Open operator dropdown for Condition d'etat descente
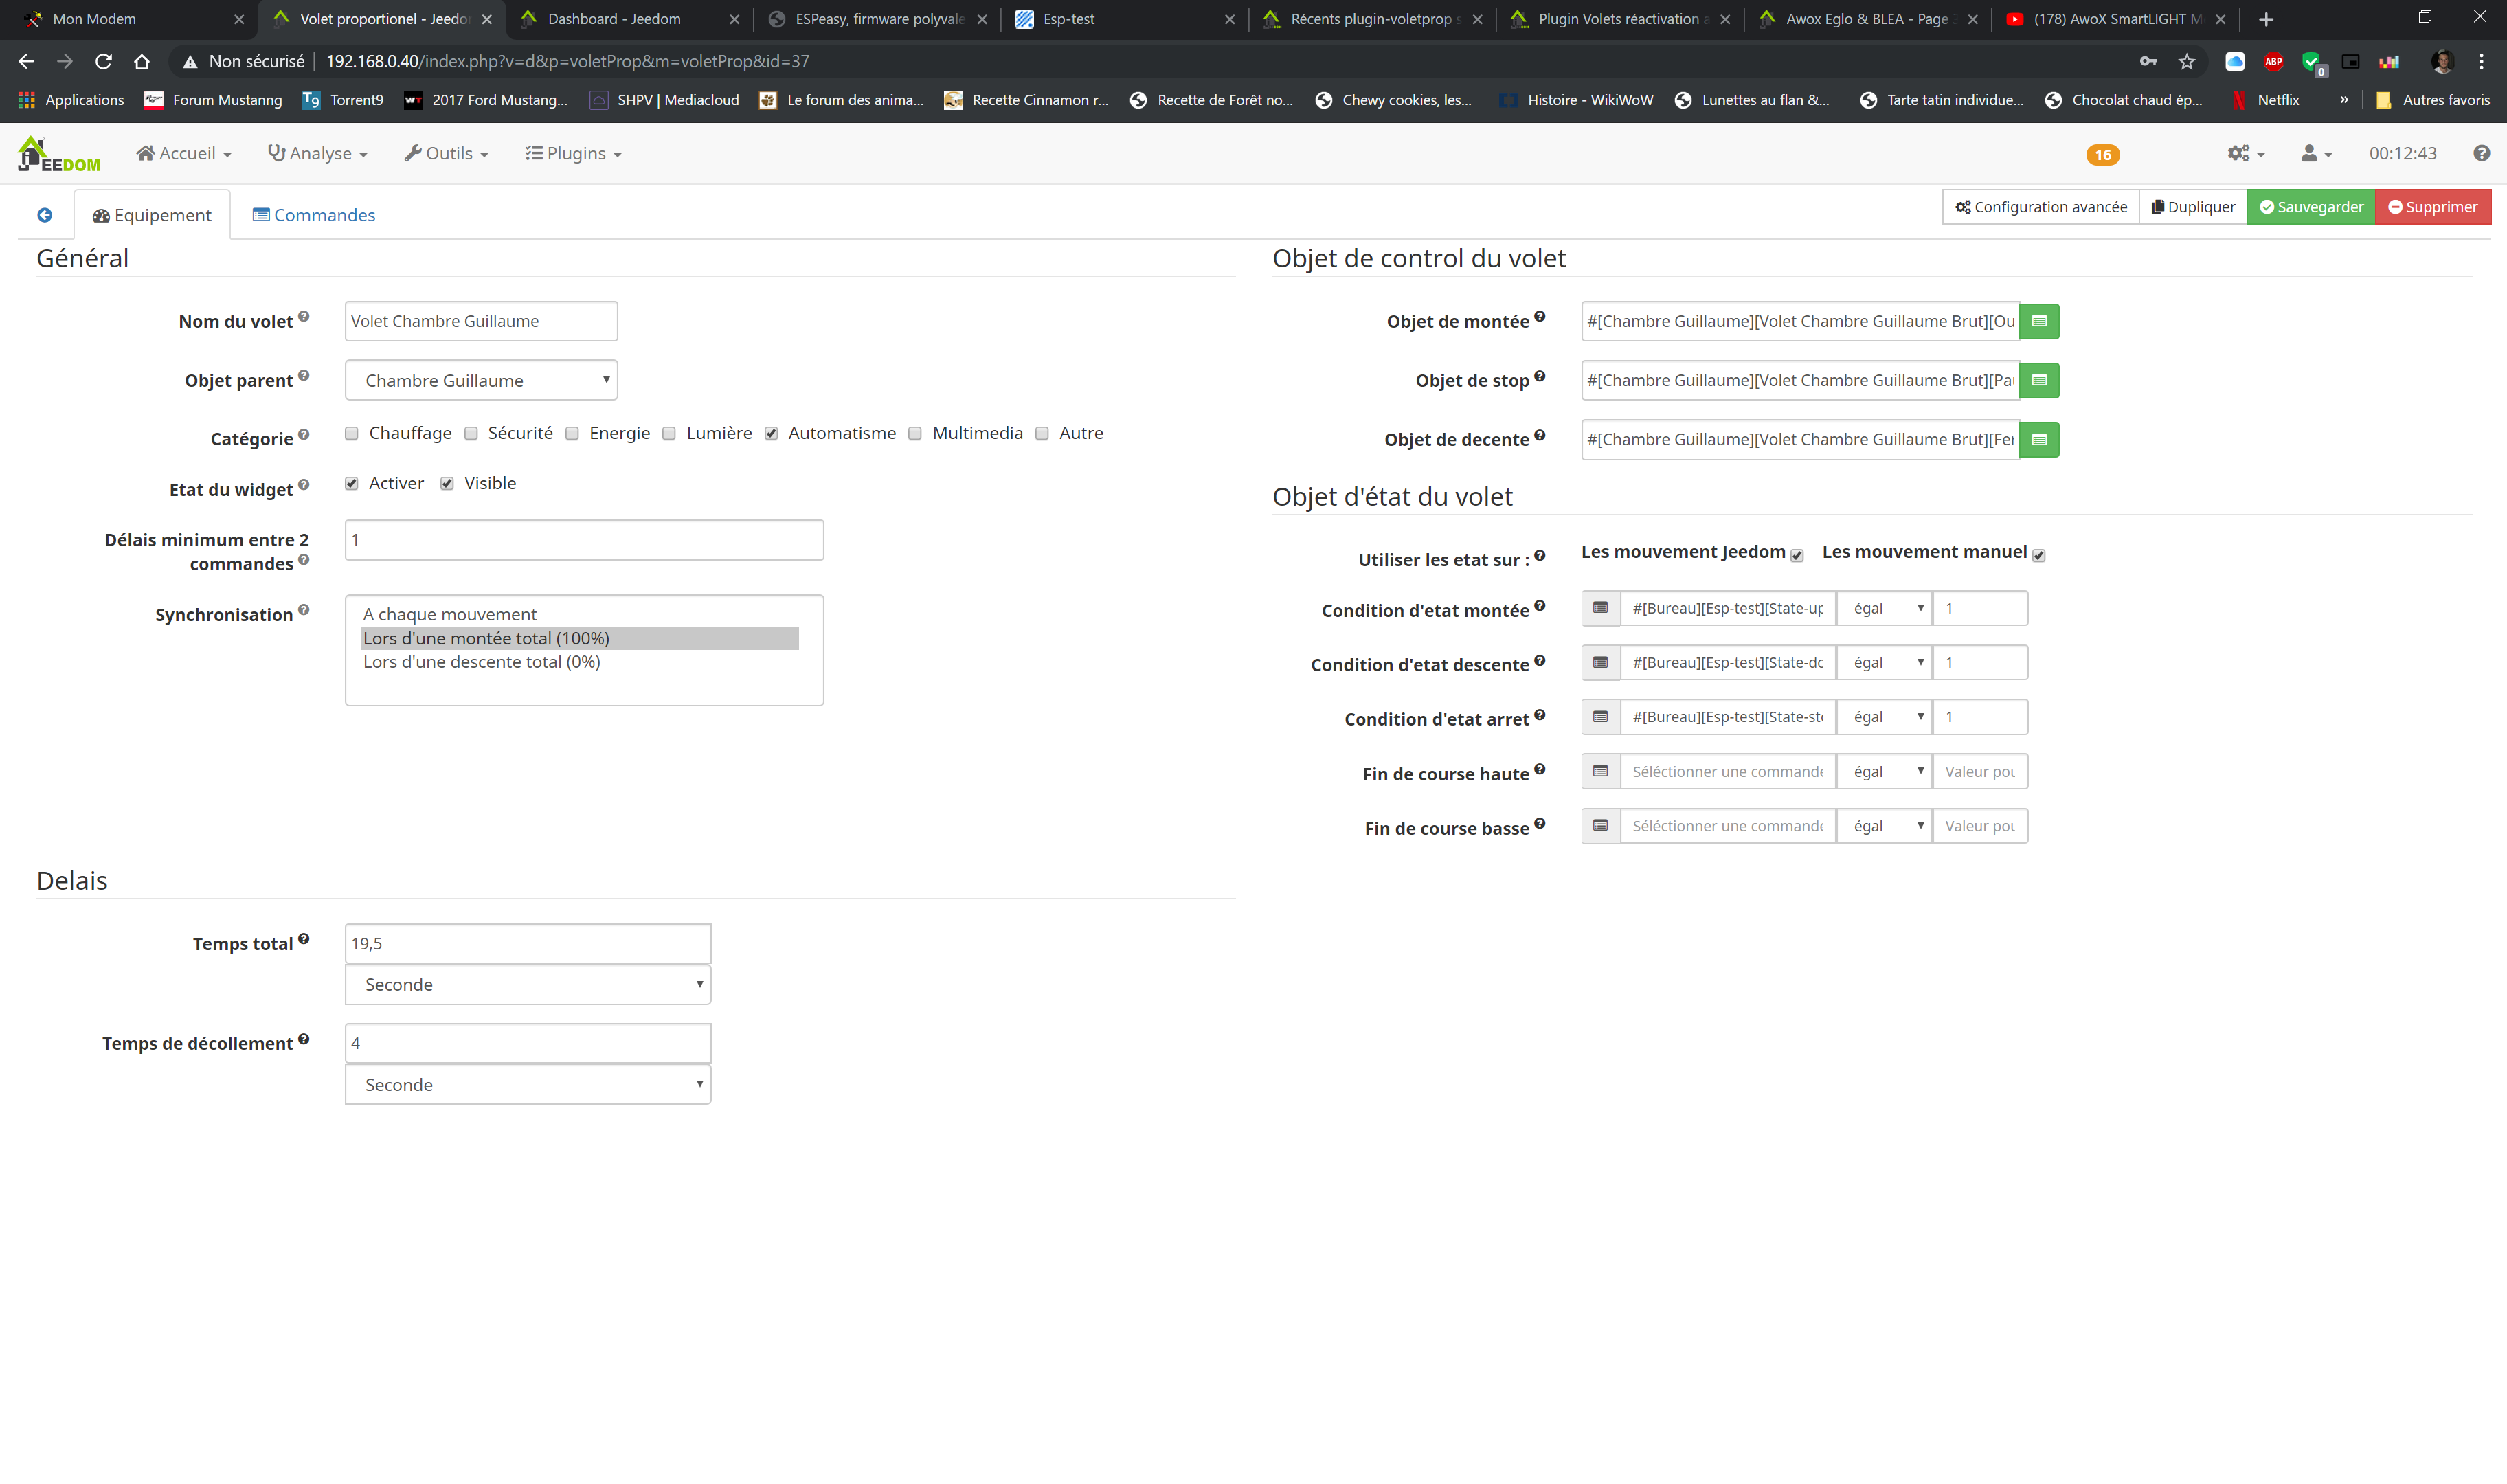This screenshot has height=1484, width=2507. coord(1884,662)
